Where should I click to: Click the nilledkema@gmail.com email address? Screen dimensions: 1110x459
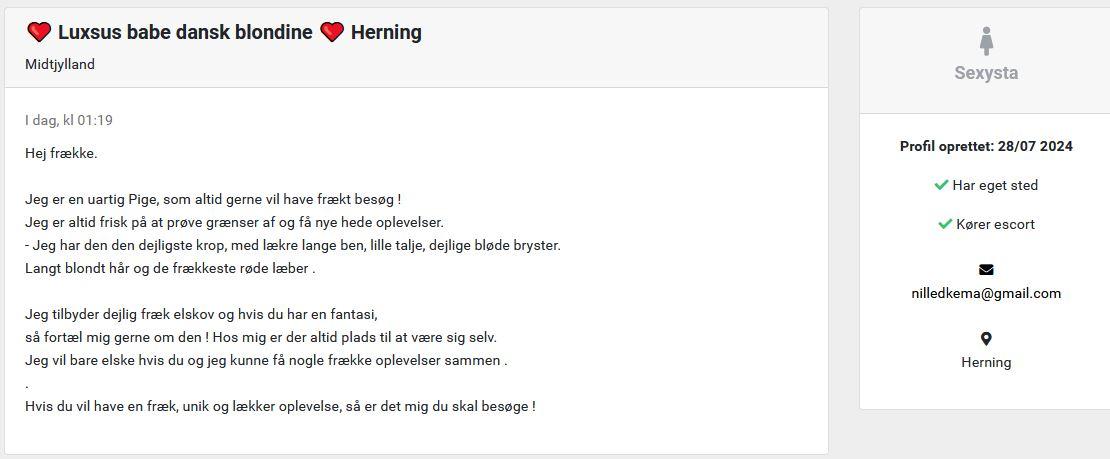986,293
